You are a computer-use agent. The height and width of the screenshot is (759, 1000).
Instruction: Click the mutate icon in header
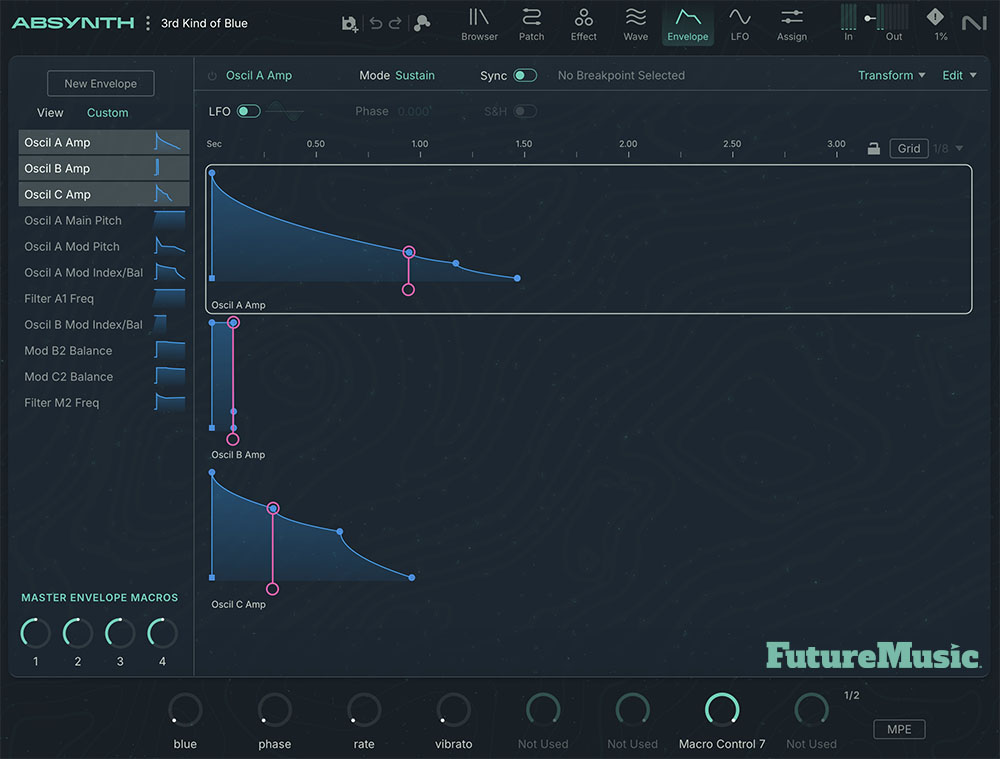click(422, 23)
